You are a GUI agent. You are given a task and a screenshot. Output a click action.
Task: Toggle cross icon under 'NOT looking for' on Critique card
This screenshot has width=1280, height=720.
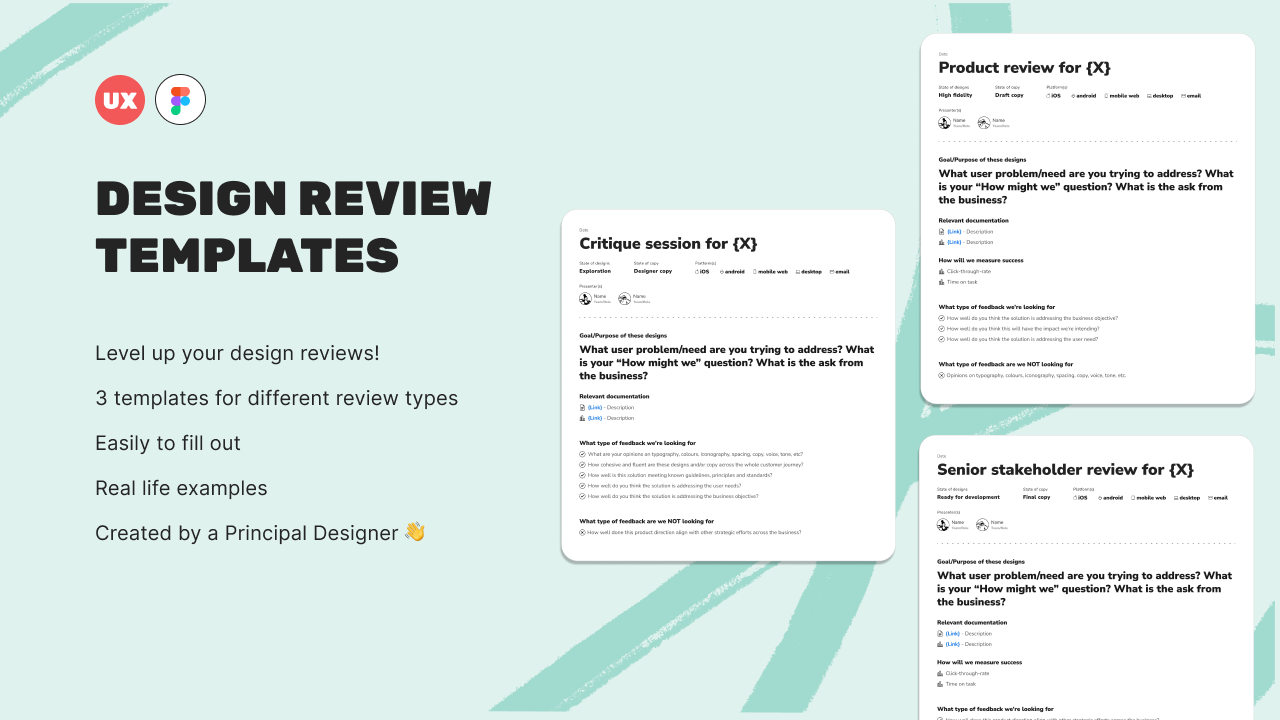(x=582, y=532)
